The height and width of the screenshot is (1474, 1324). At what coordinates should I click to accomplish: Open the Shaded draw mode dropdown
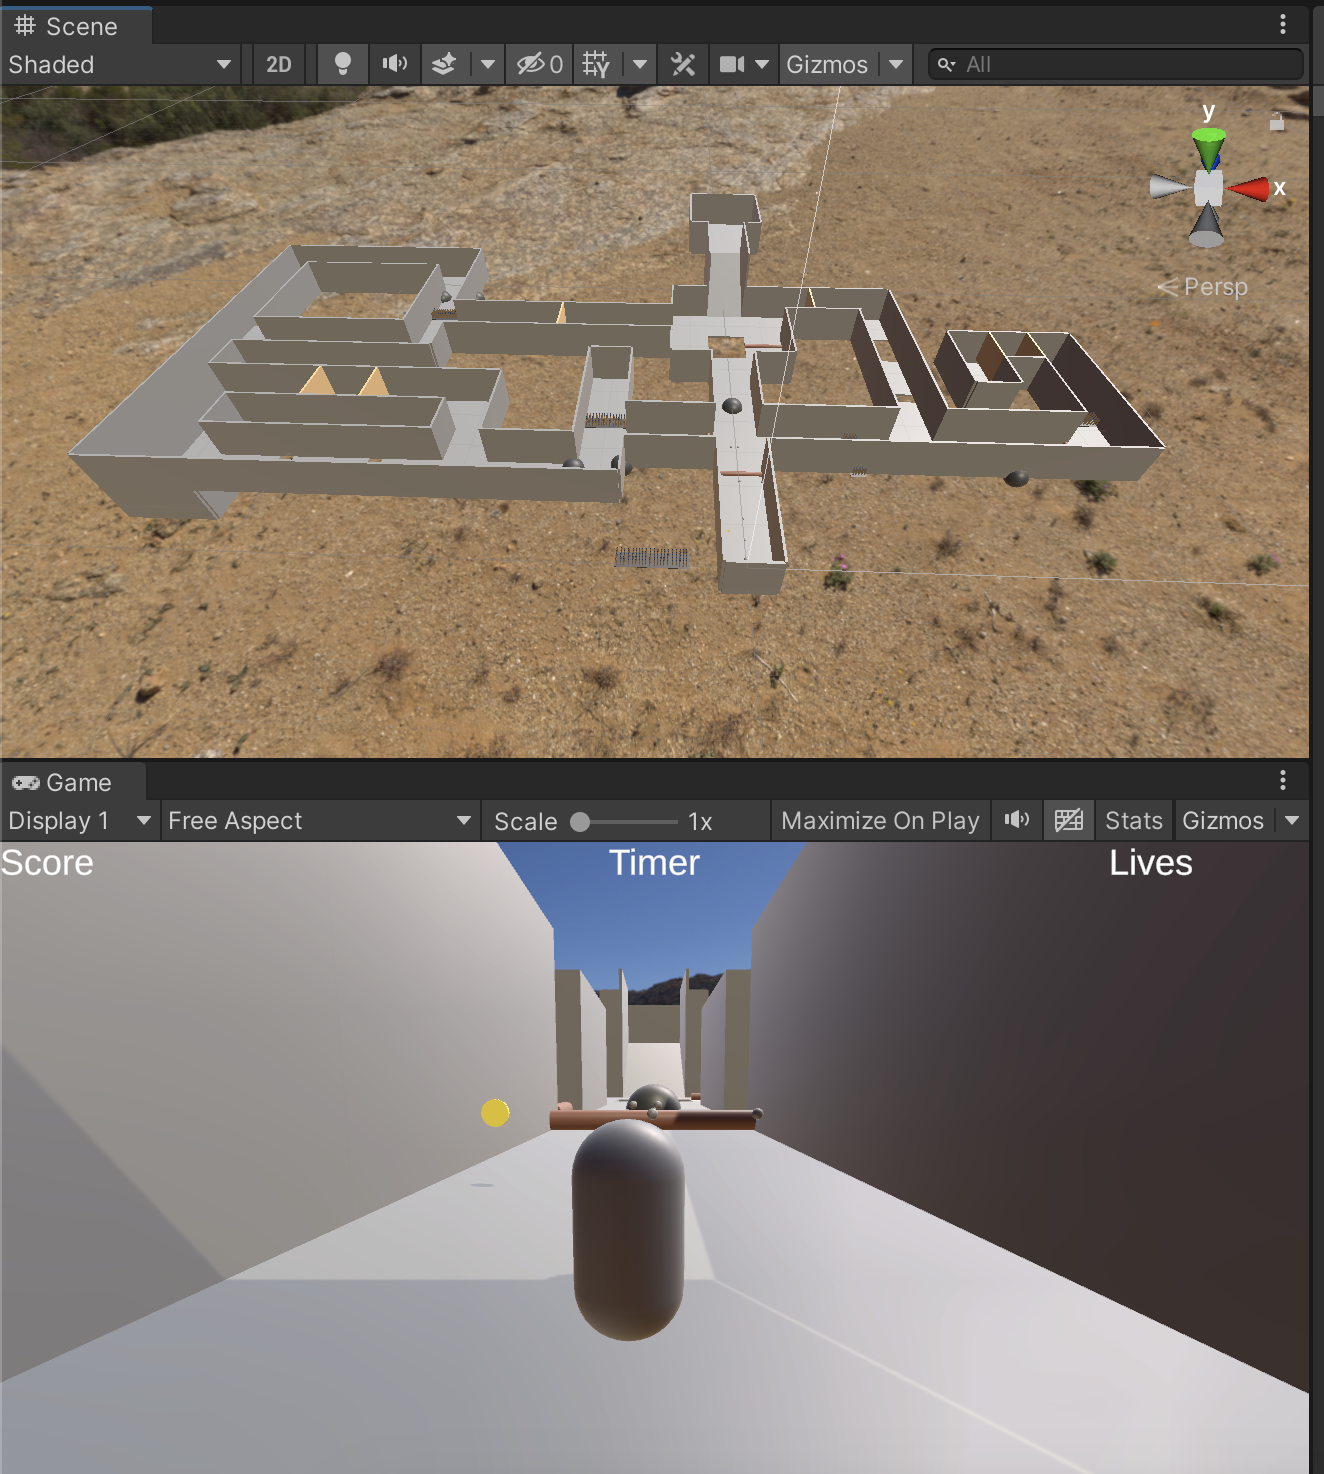point(120,64)
